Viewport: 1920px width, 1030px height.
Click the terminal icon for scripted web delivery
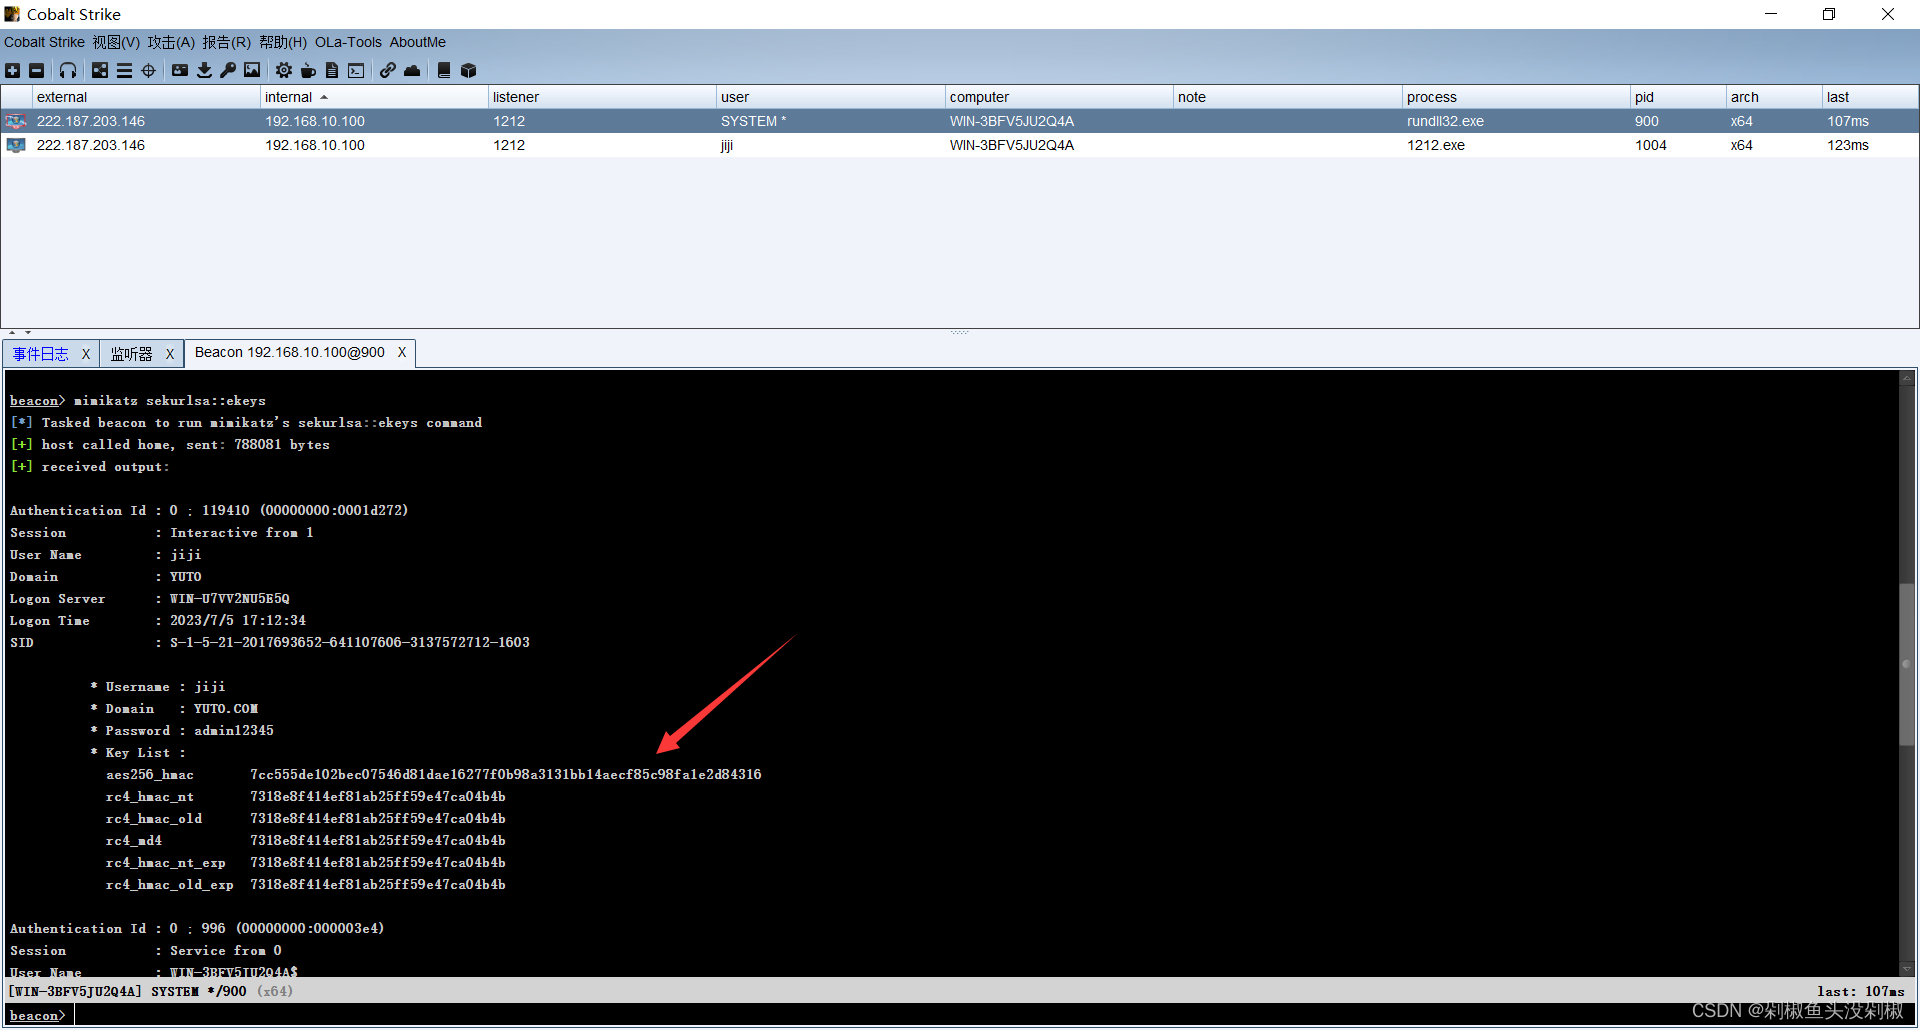coord(356,70)
